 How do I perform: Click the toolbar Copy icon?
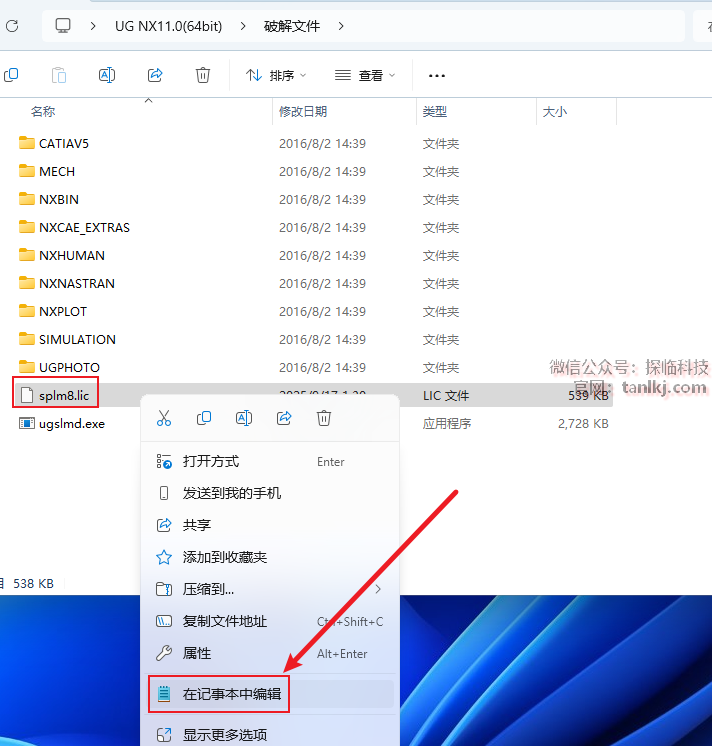(11, 75)
